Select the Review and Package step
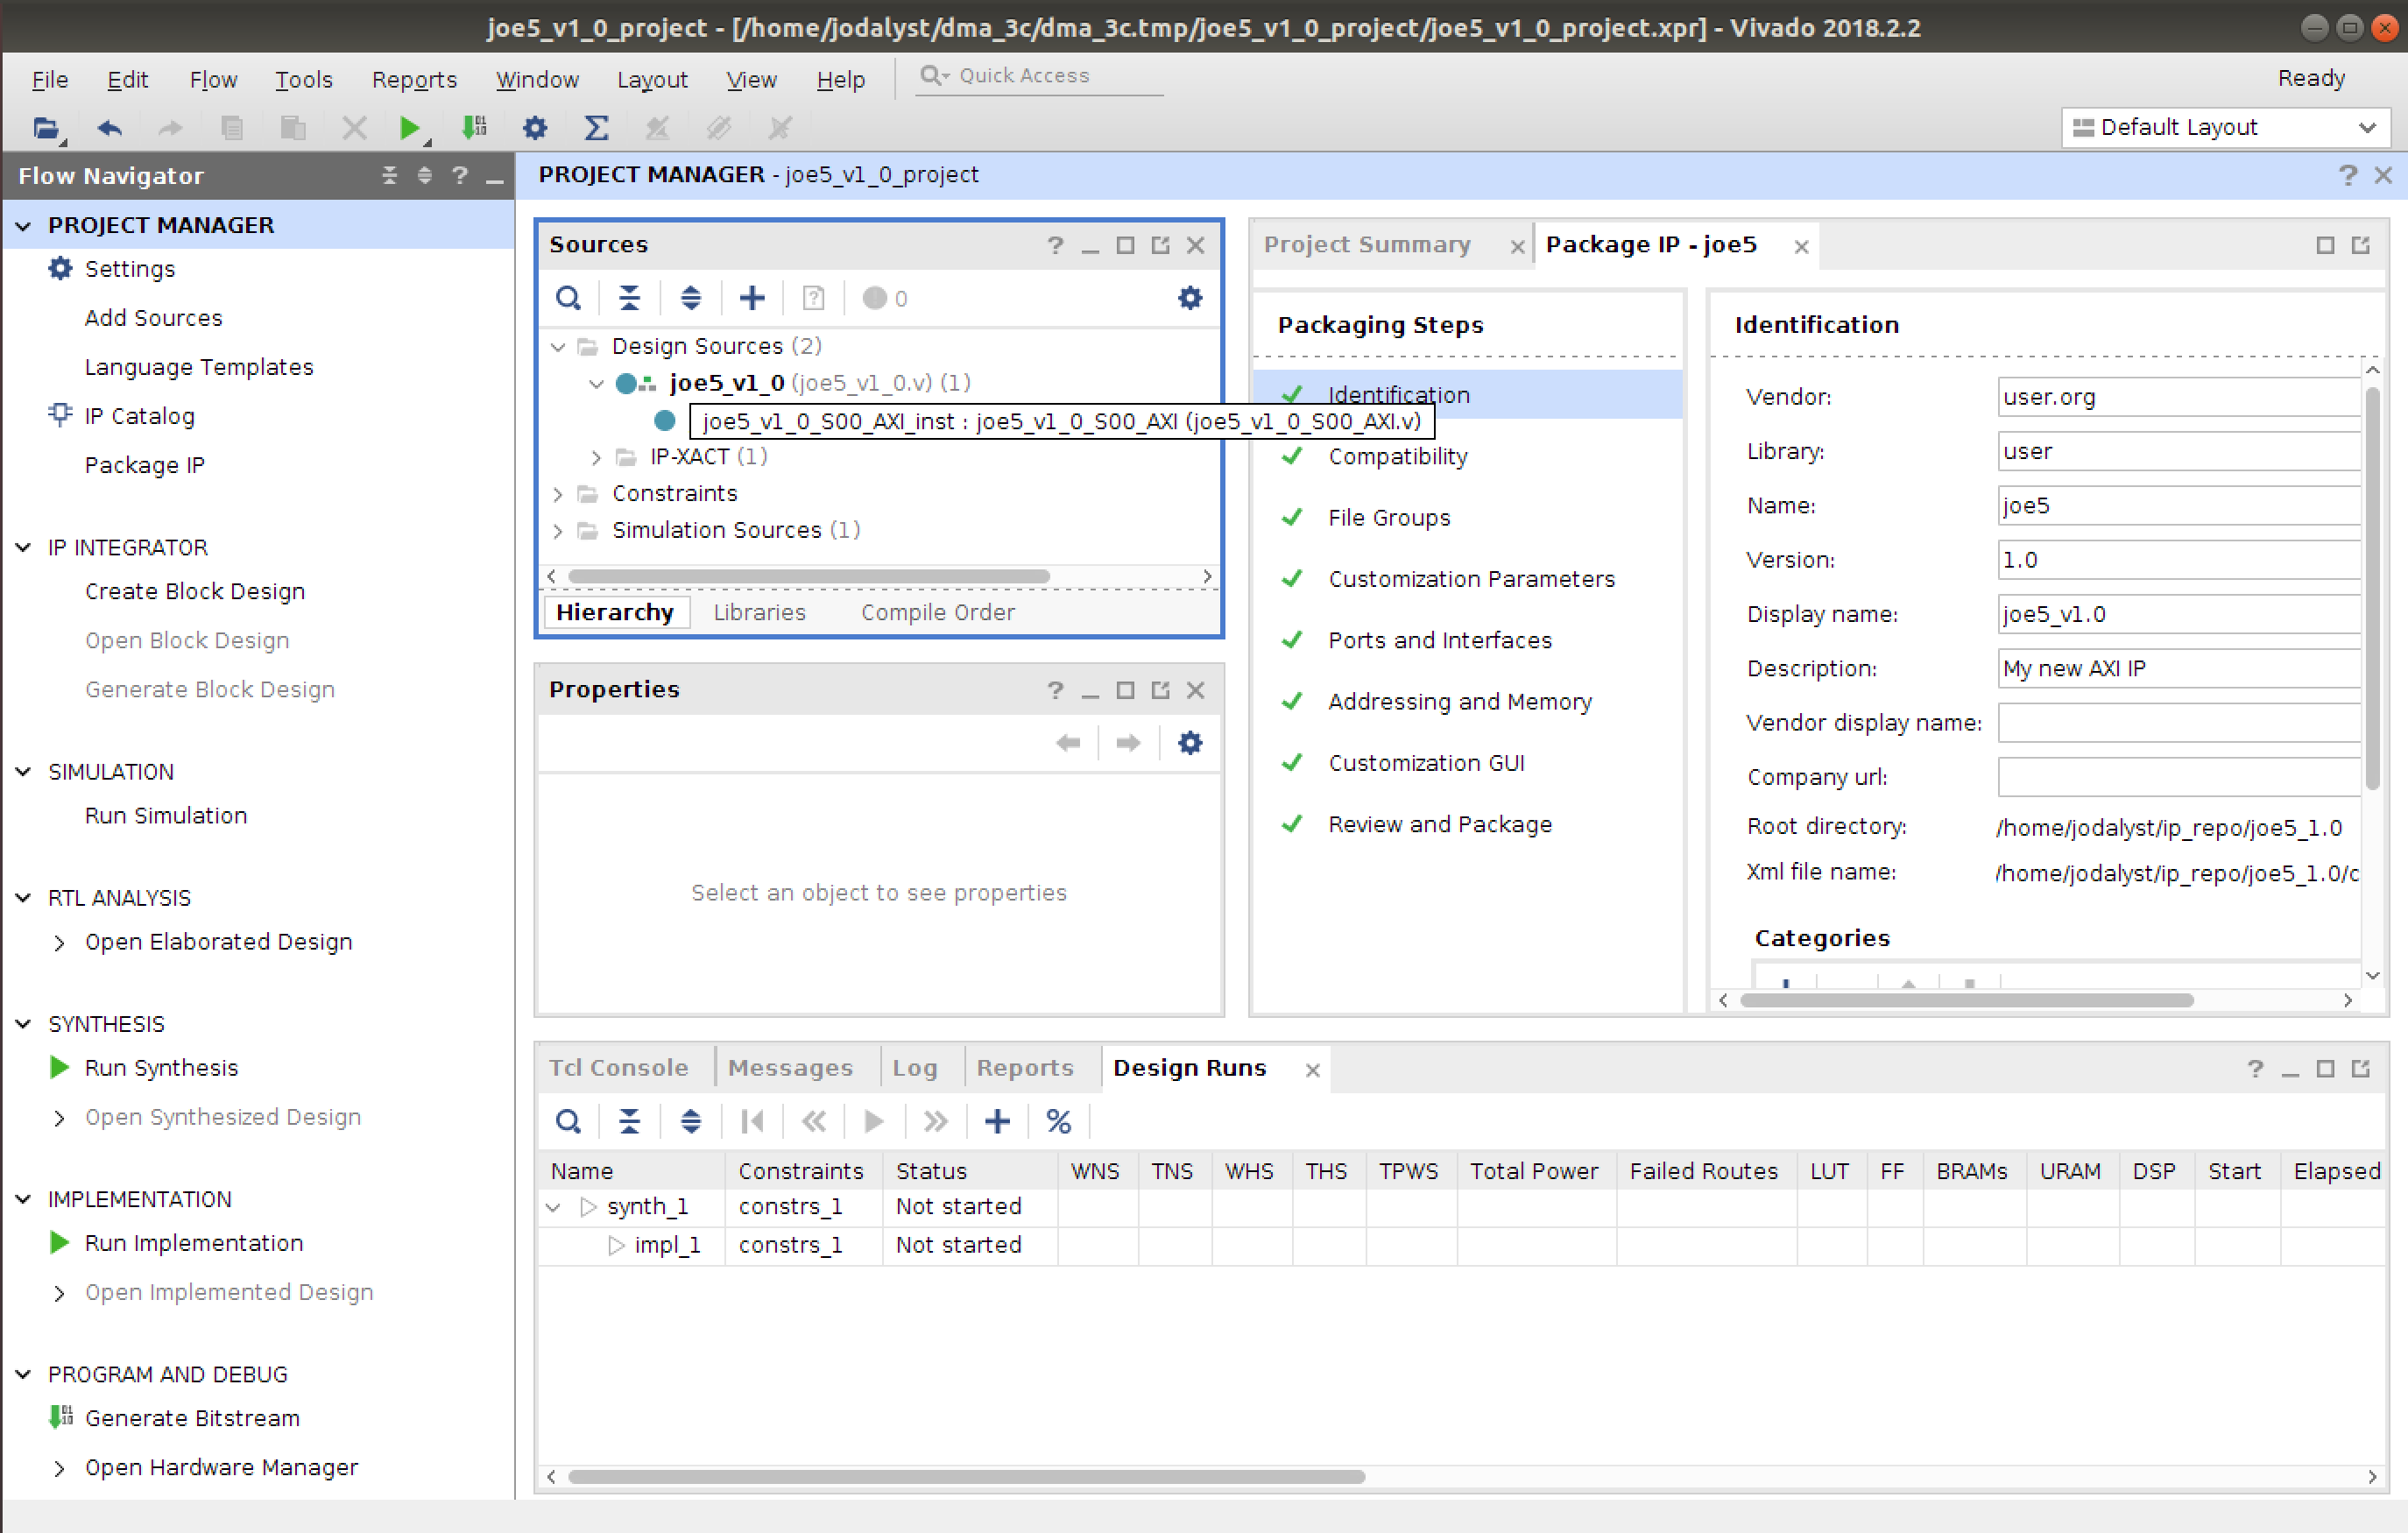The height and width of the screenshot is (1533, 2408). pos(1439,824)
